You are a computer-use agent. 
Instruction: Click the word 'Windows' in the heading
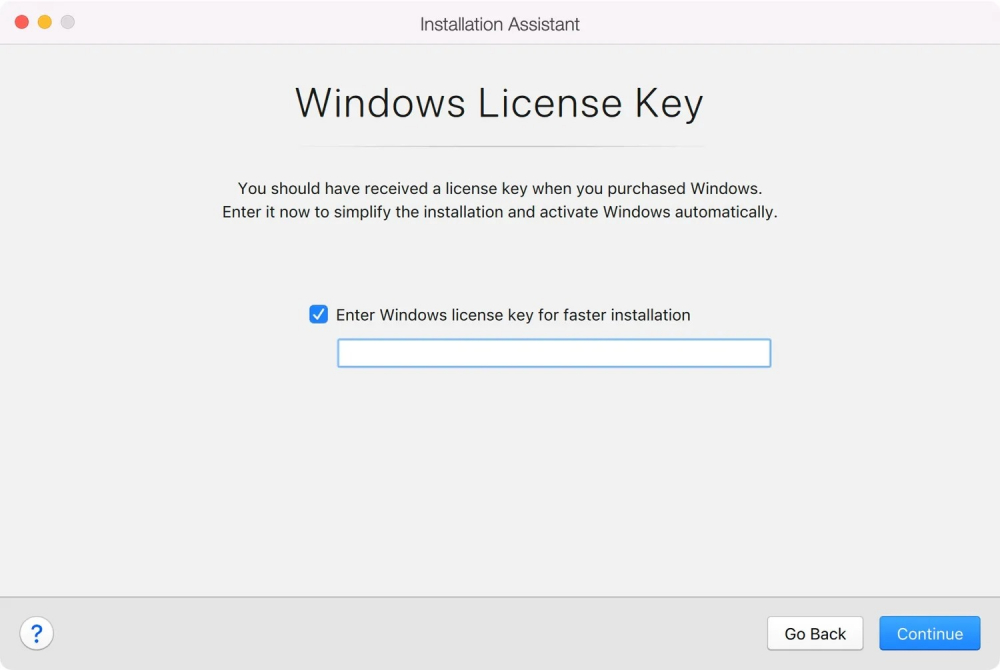point(379,103)
